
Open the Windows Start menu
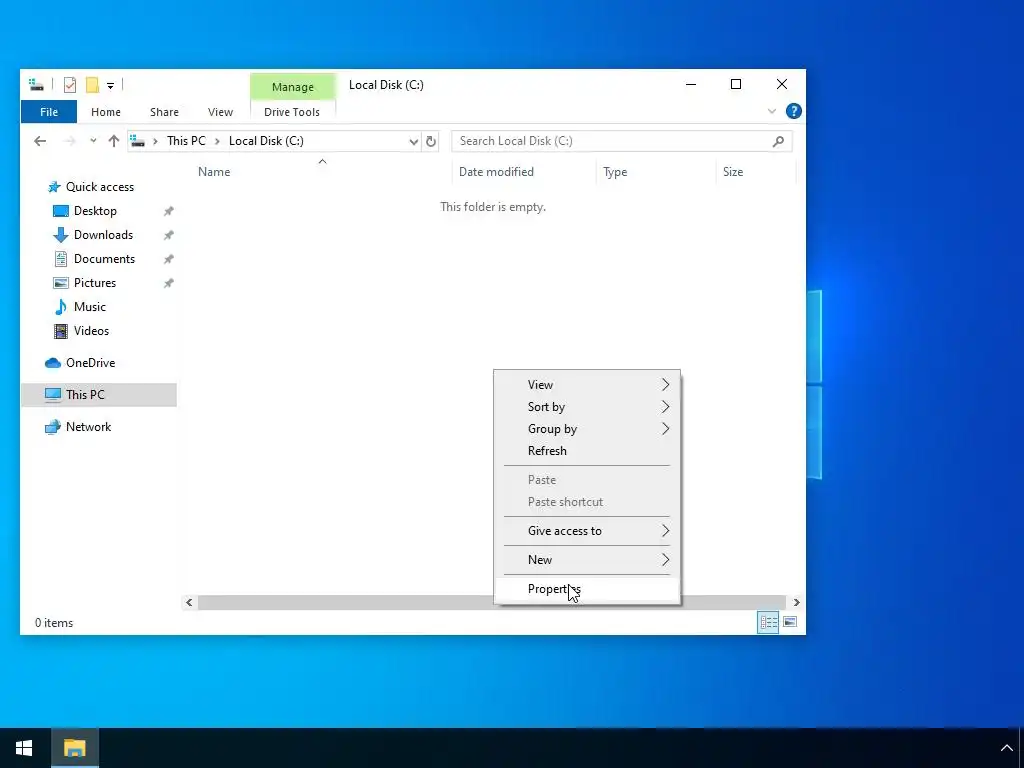point(24,748)
